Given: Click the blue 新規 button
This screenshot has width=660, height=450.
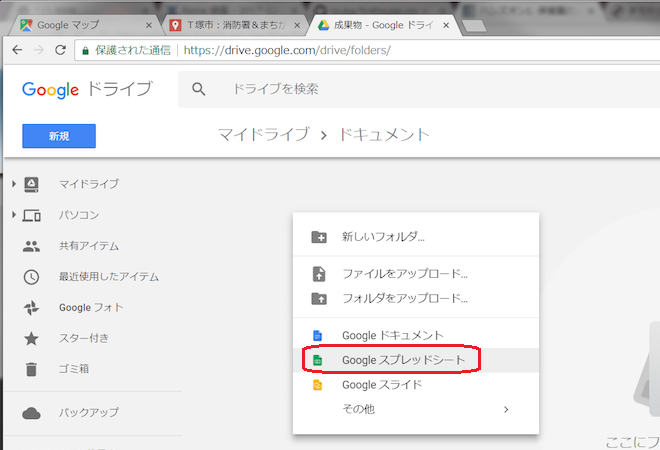Looking at the screenshot, I should point(59,136).
